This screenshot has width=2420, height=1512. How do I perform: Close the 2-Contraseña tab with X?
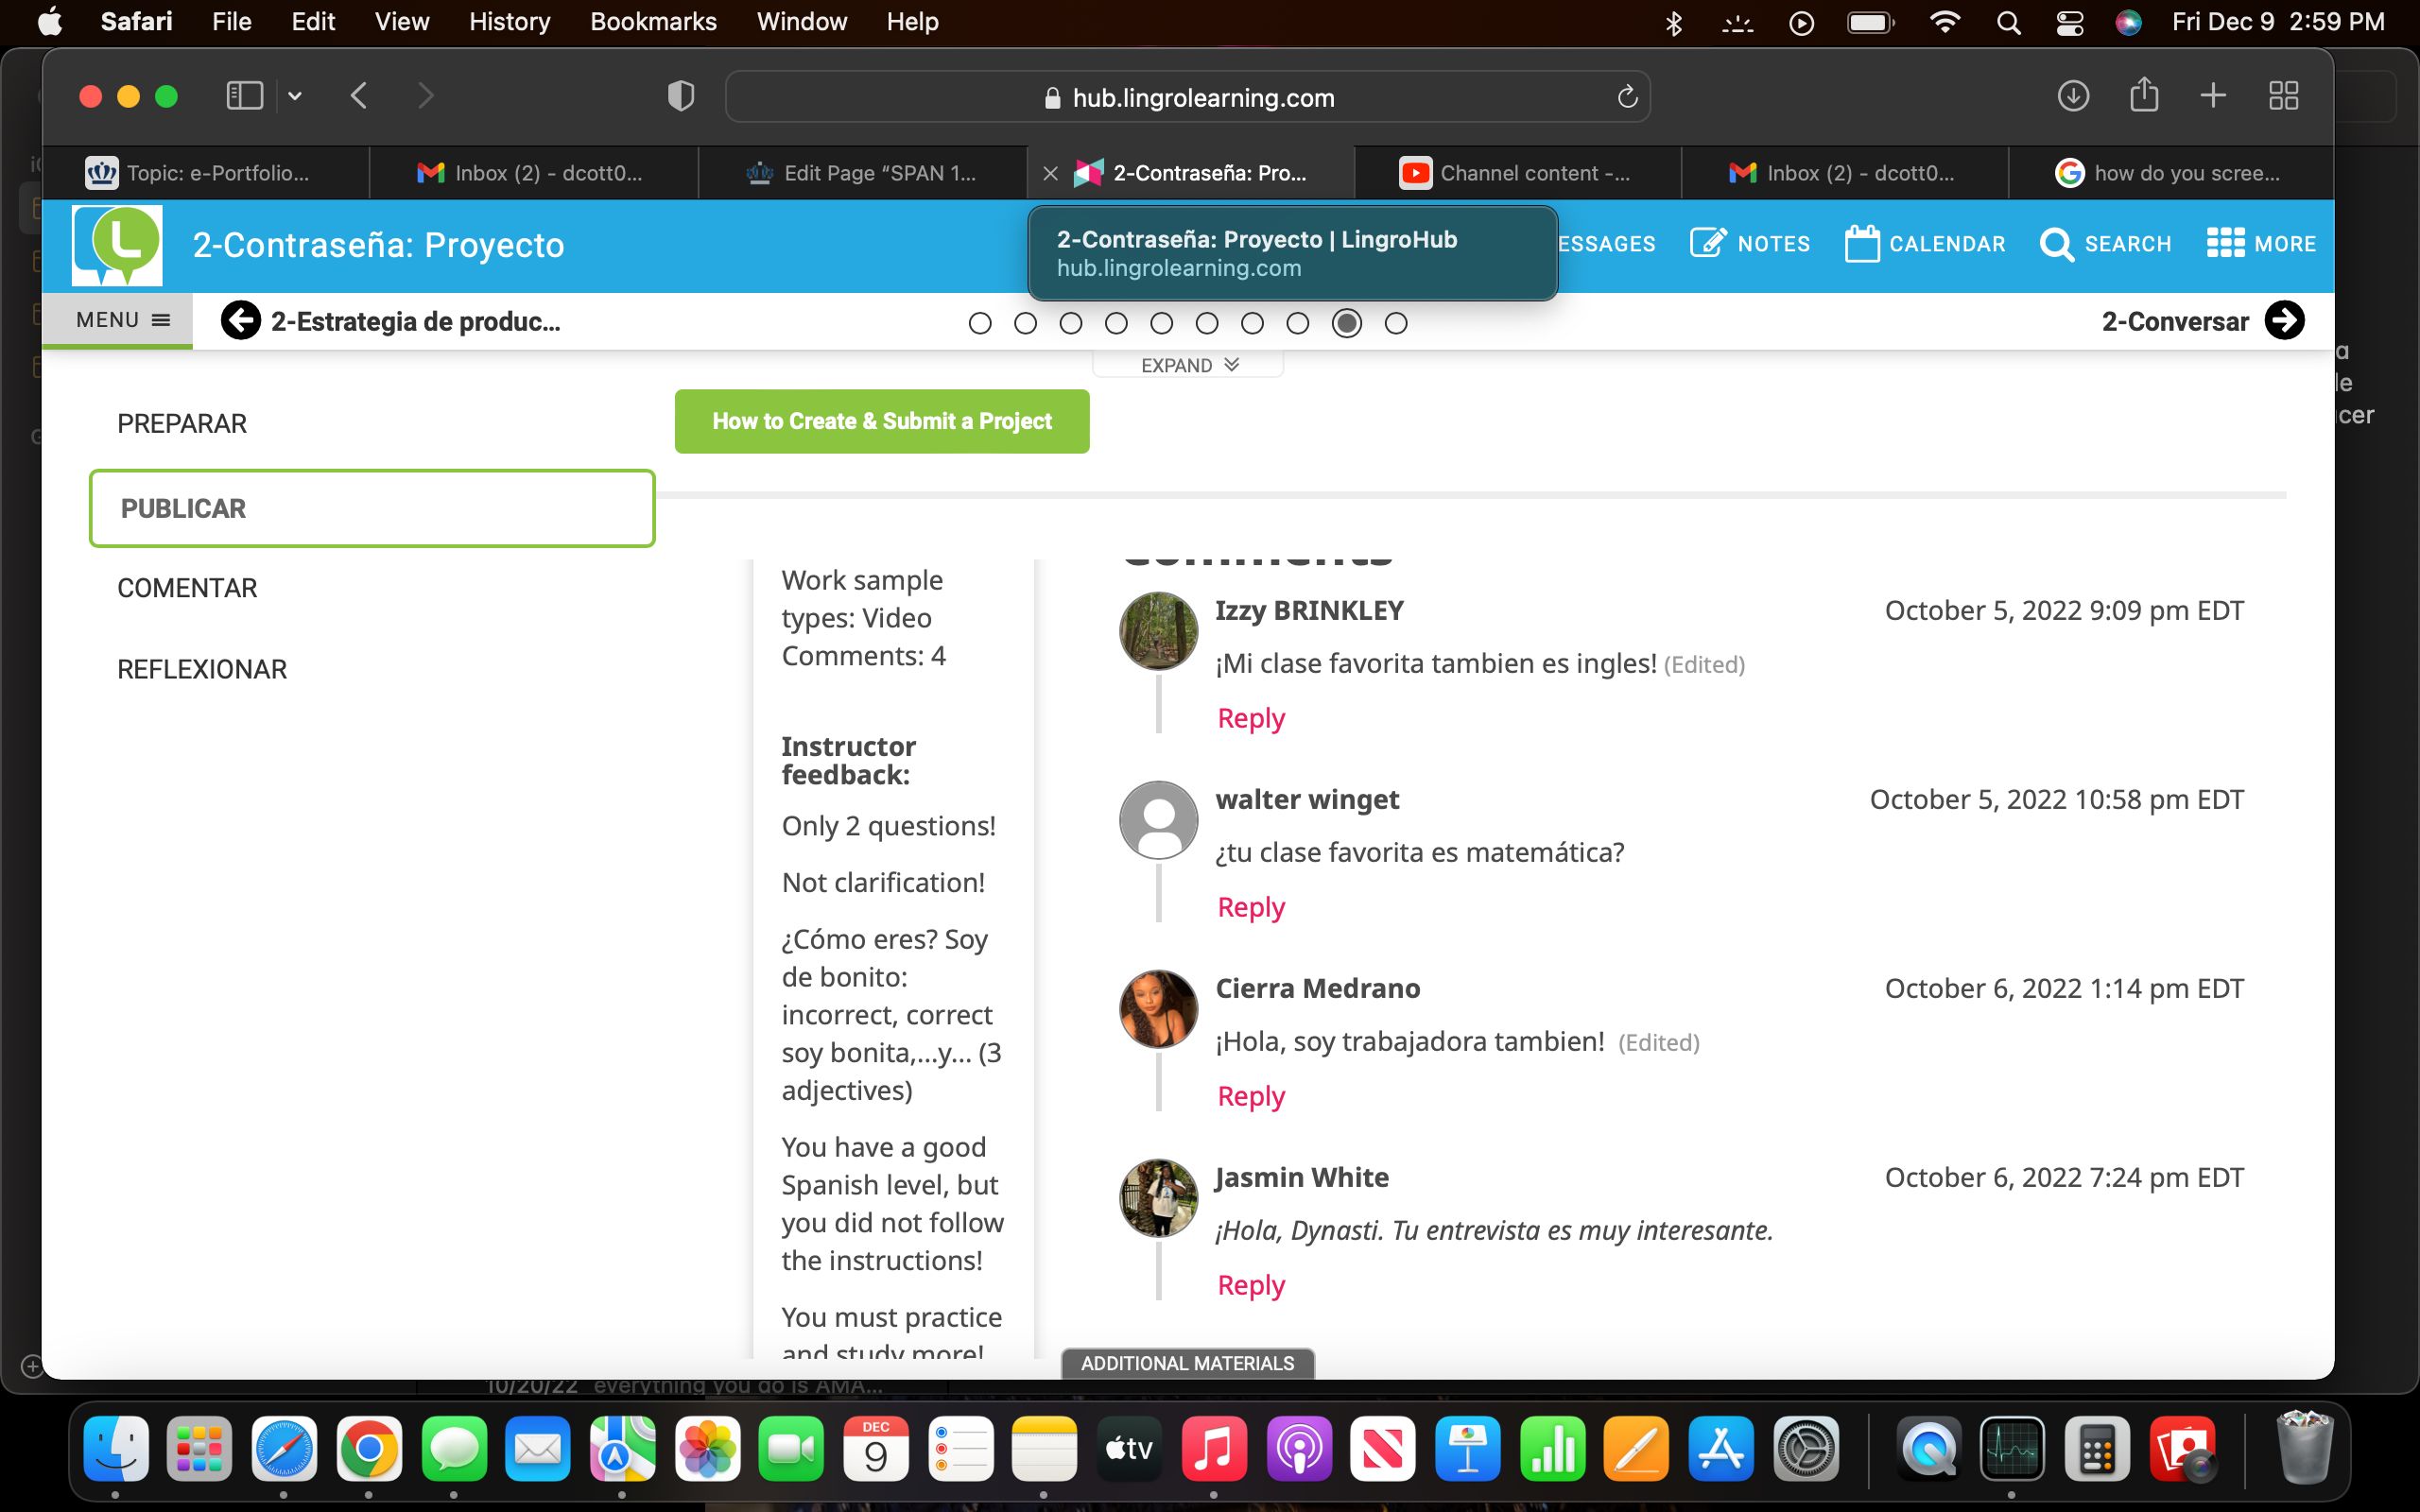[x=1050, y=173]
